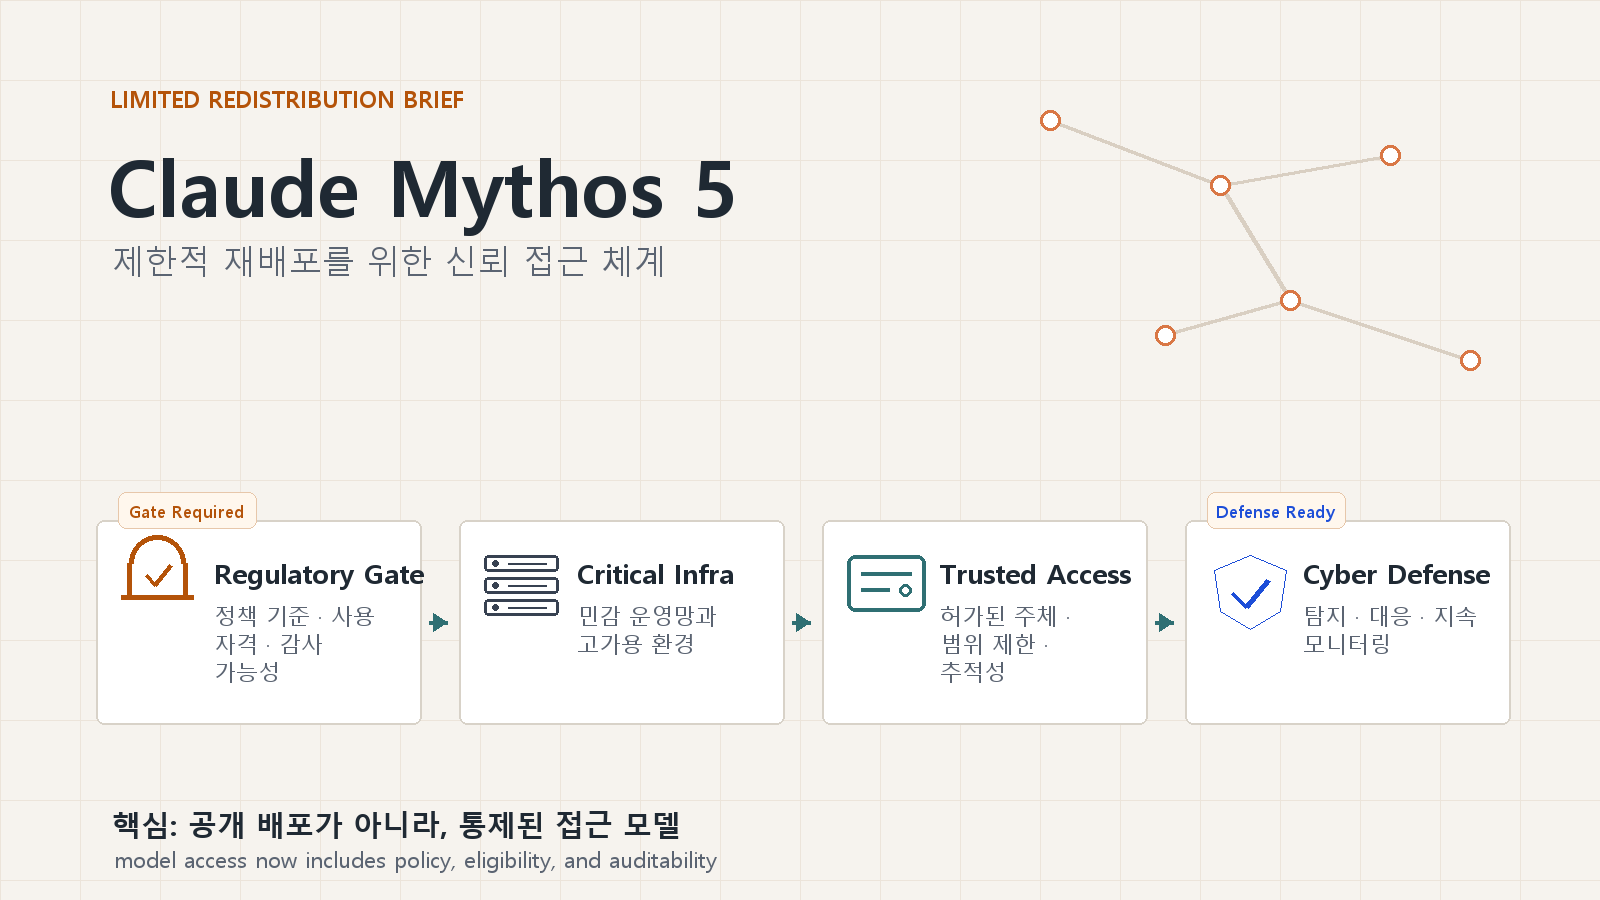Click the arrow between Trusted Access and Cyber Defense
Screen dimensions: 1600x900
tap(1165, 622)
